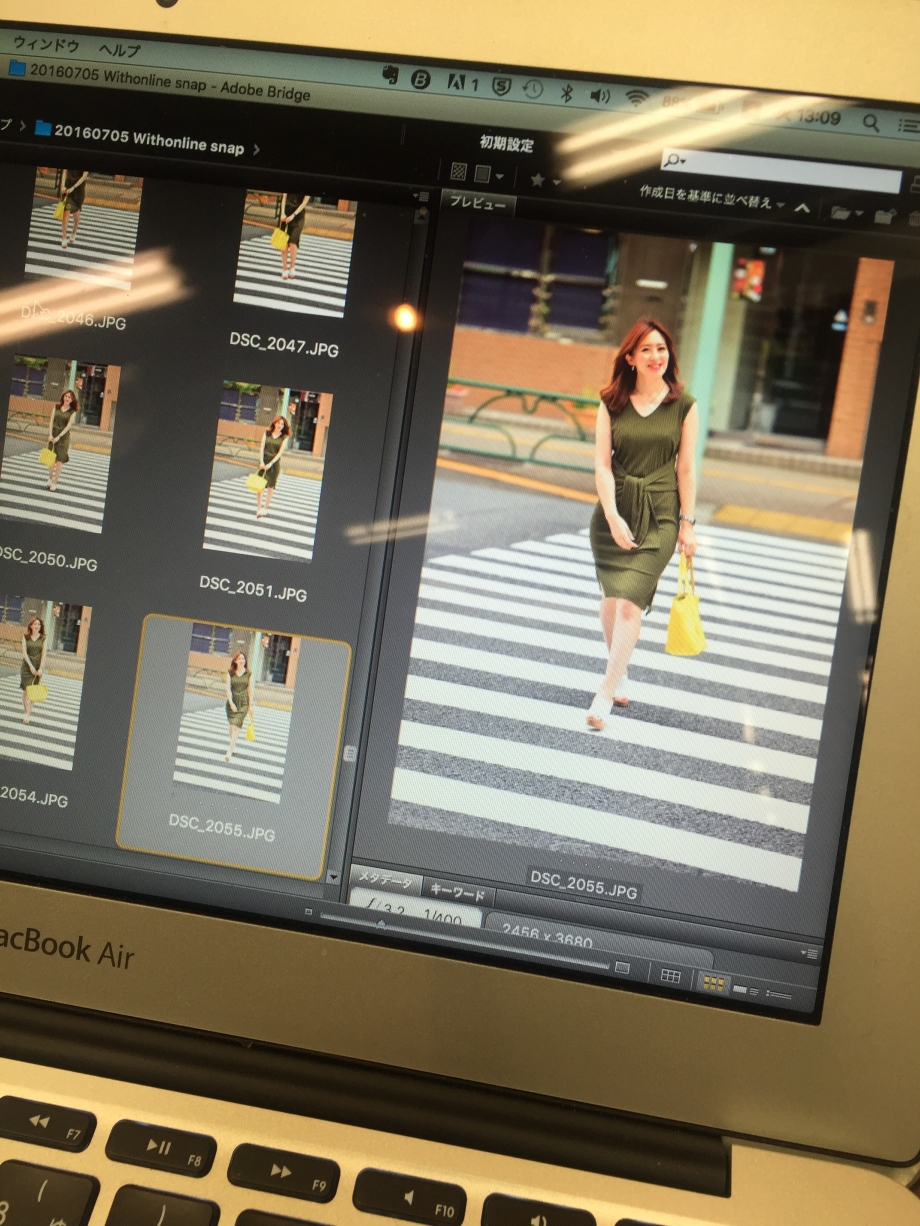The height and width of the screenshot is (1226, 920).
Task: Open the Content panel options menu icon
Action: [422, 197]
